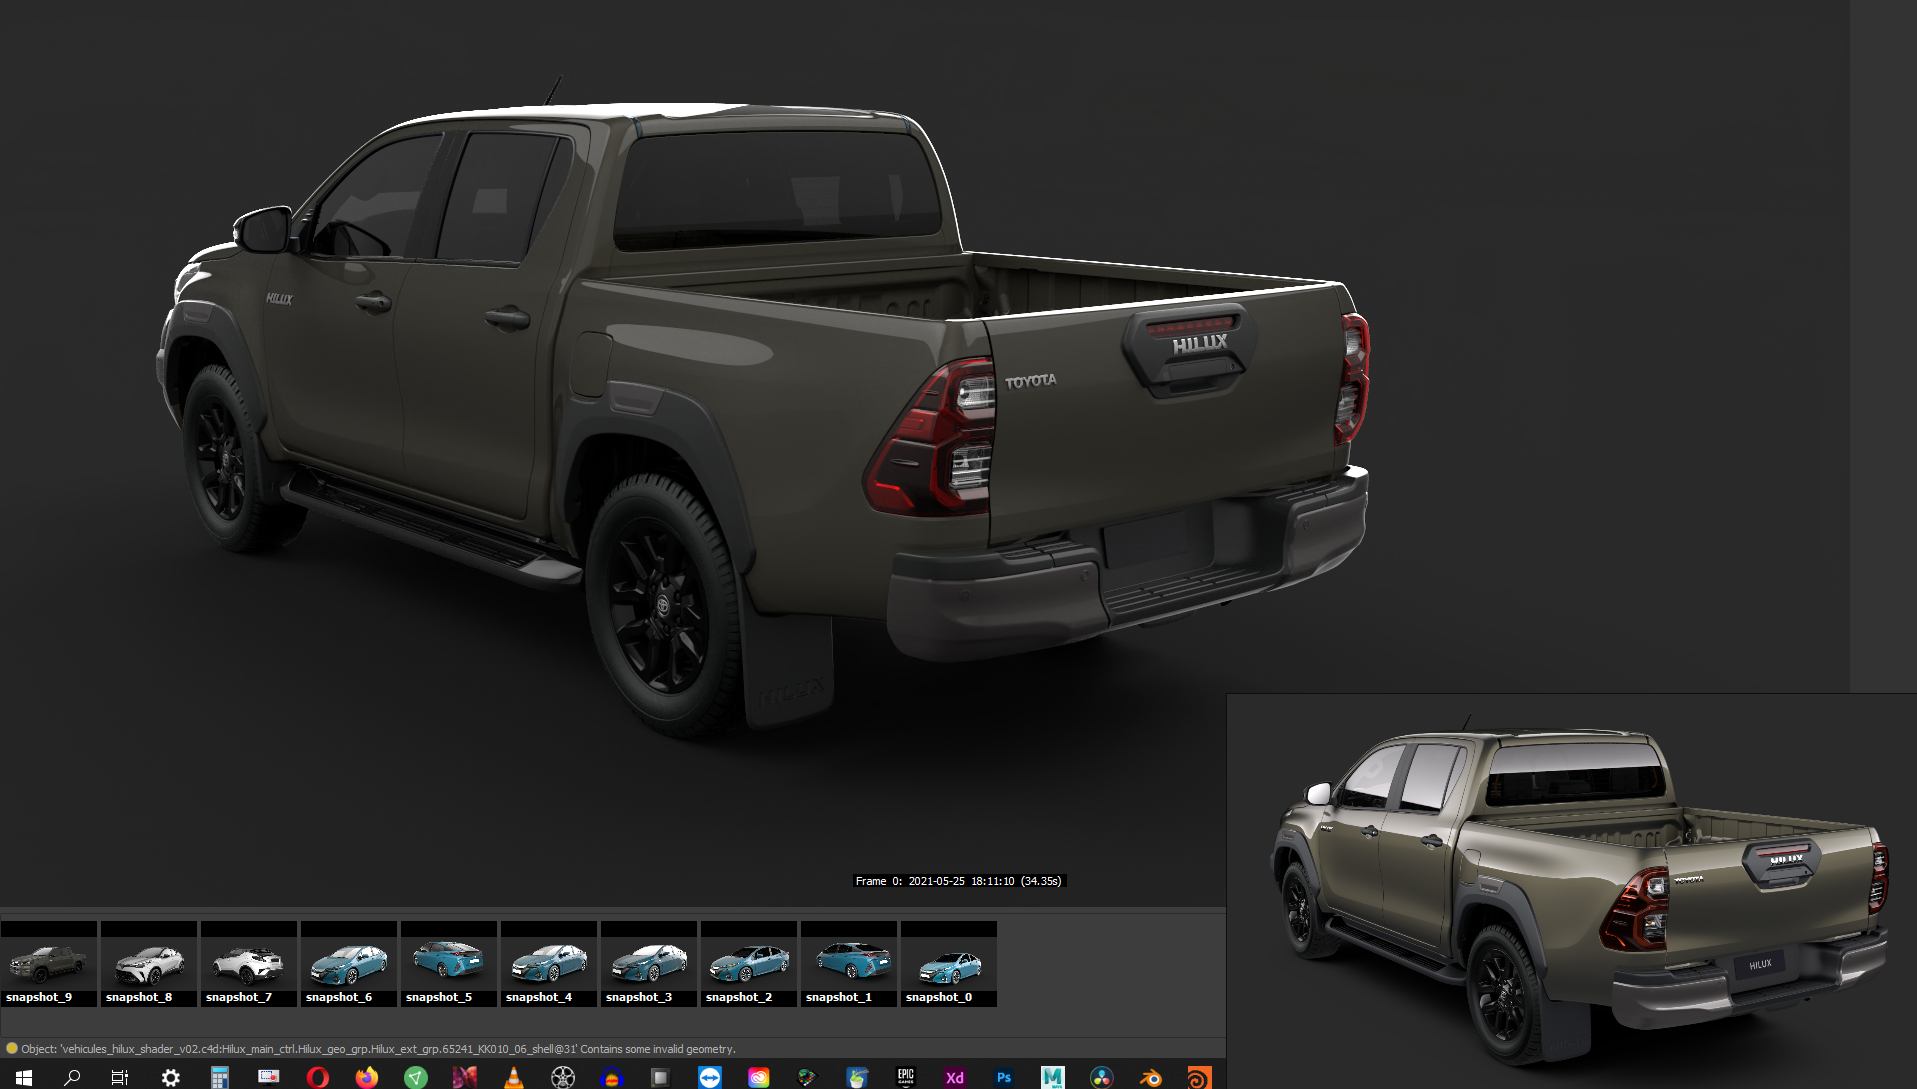Click the invalid geometry warning message
The height and width of the screenshot is (1089, 1917).
(378, 1049)
